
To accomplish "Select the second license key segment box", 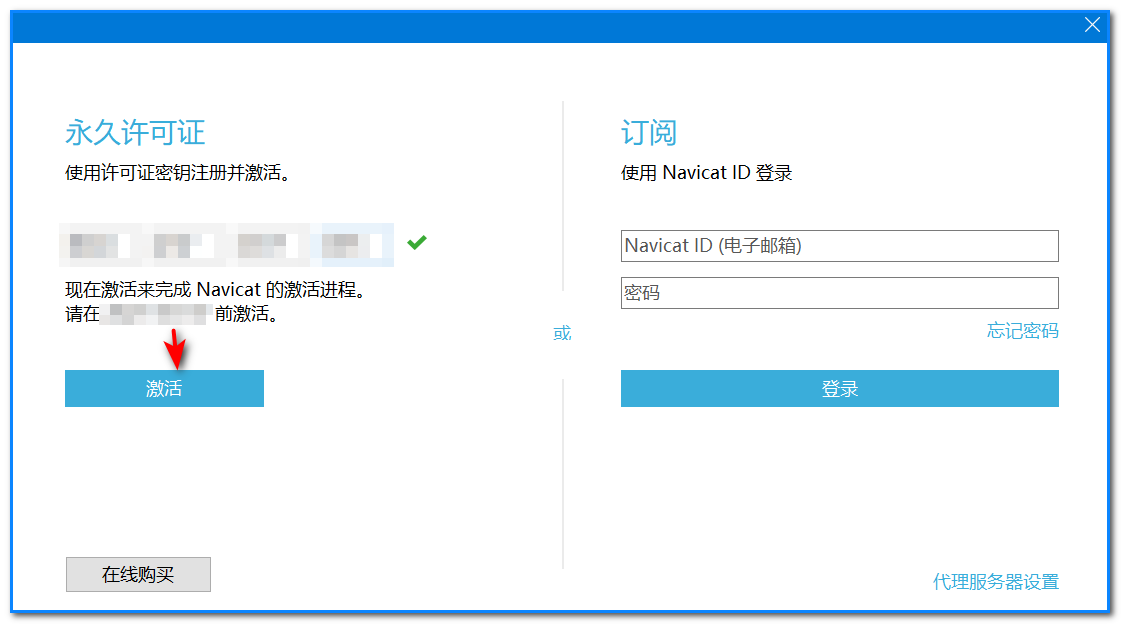I will (184, 245).
